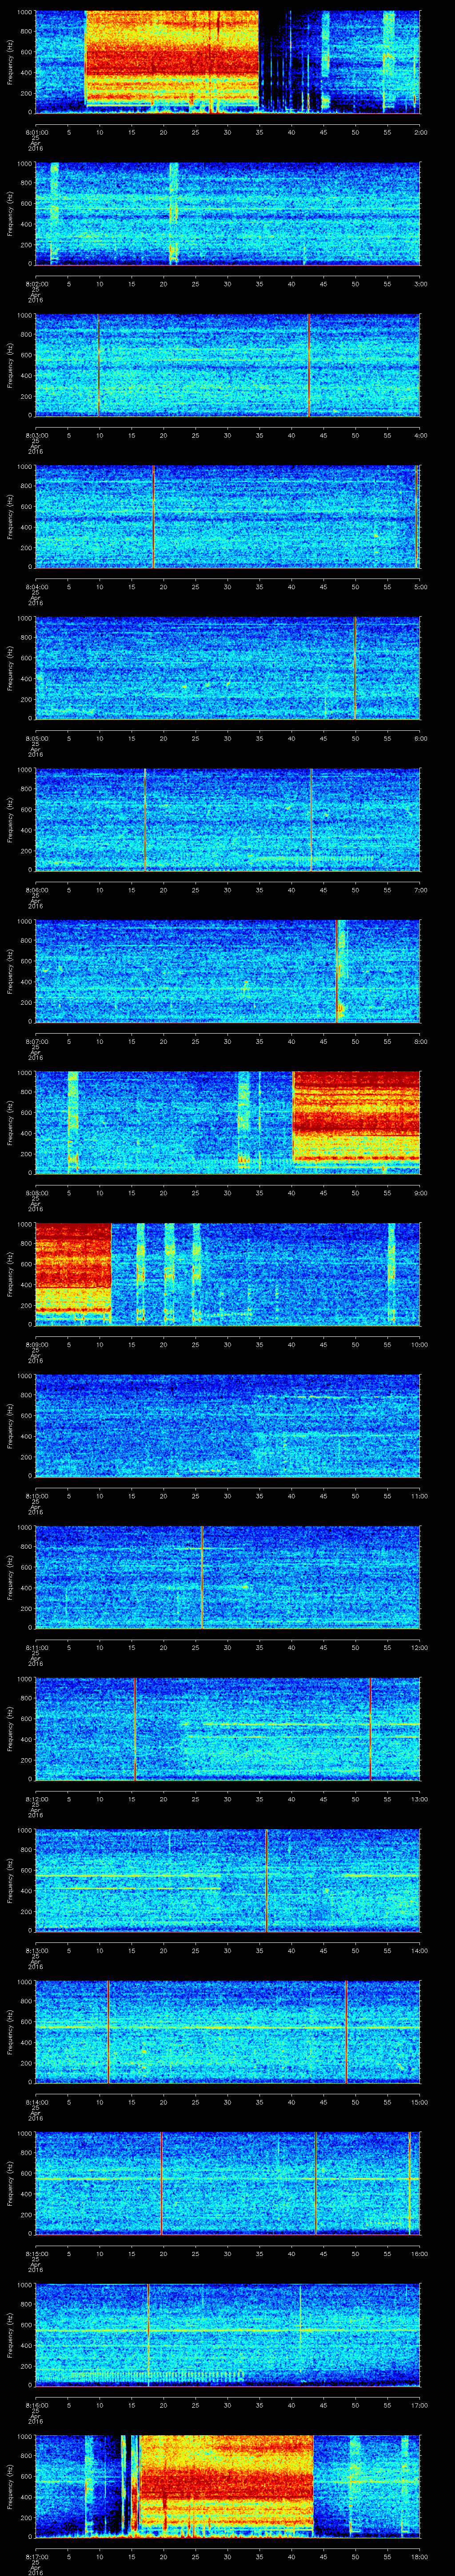Image resolution: width=455 pixels, height=2576 pixels.
Task: Click the red vertical line near 52s in 8:12:00 panel
Action: coord(370,1729)
